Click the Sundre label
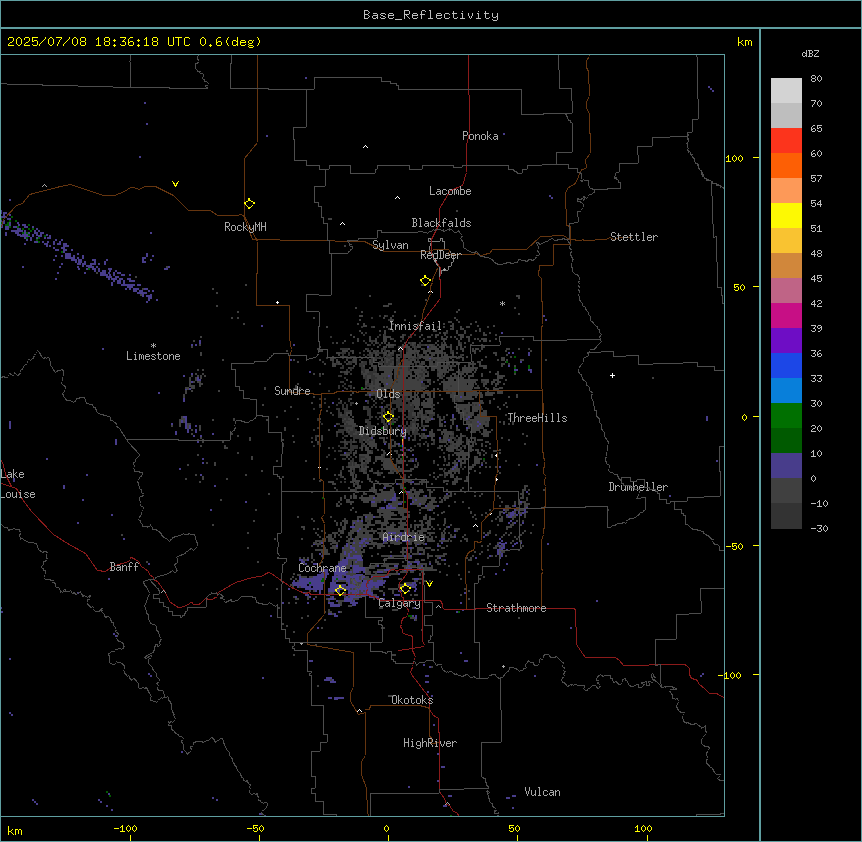Screen dimensions: 862x842 [x=292, y=391]
